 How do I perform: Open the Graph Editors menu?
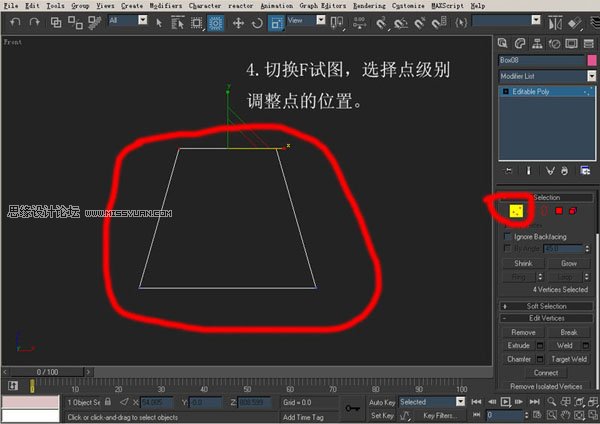pos(323,6)
